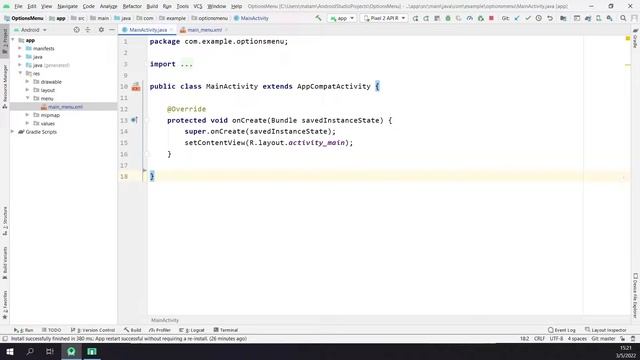Click the Profile app gauge icon

pyautogui.click(x=469, y=18)
